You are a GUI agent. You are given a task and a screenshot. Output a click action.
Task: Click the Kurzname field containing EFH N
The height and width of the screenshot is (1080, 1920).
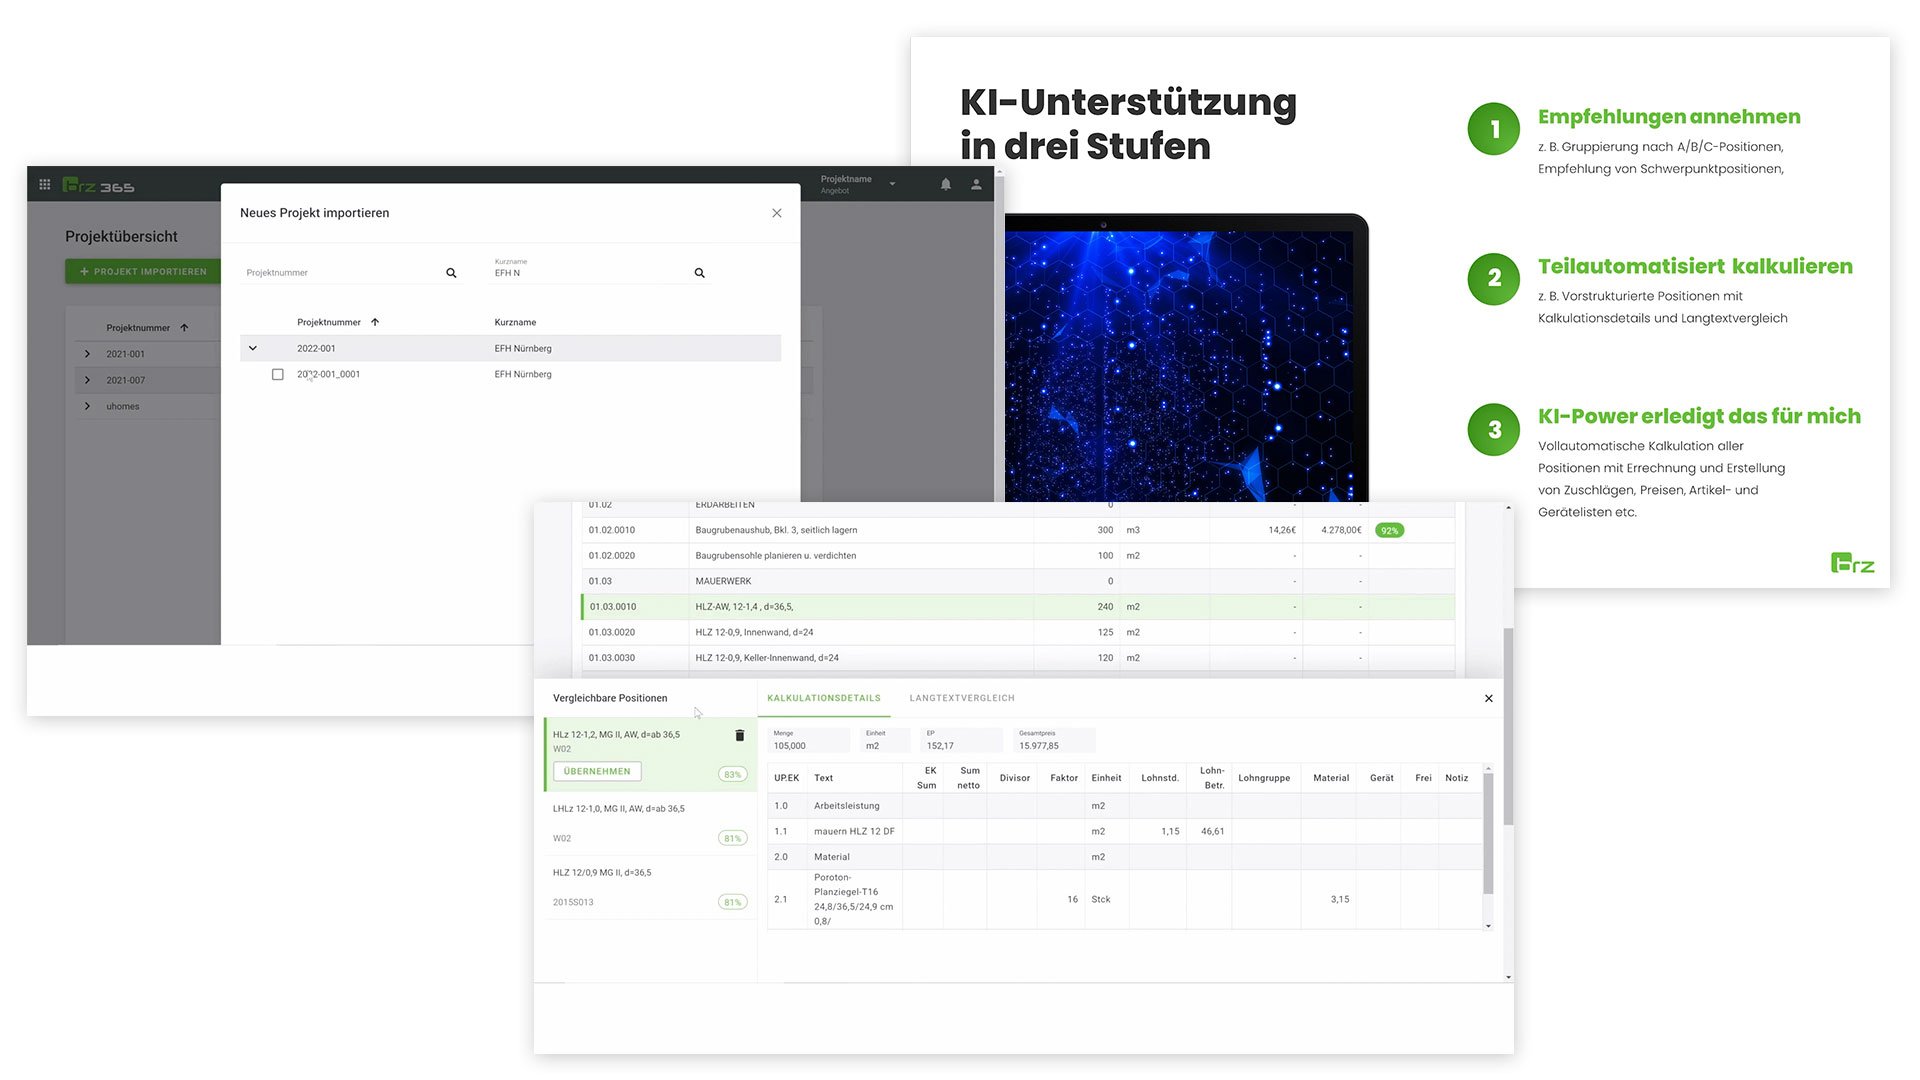point(589,270)
